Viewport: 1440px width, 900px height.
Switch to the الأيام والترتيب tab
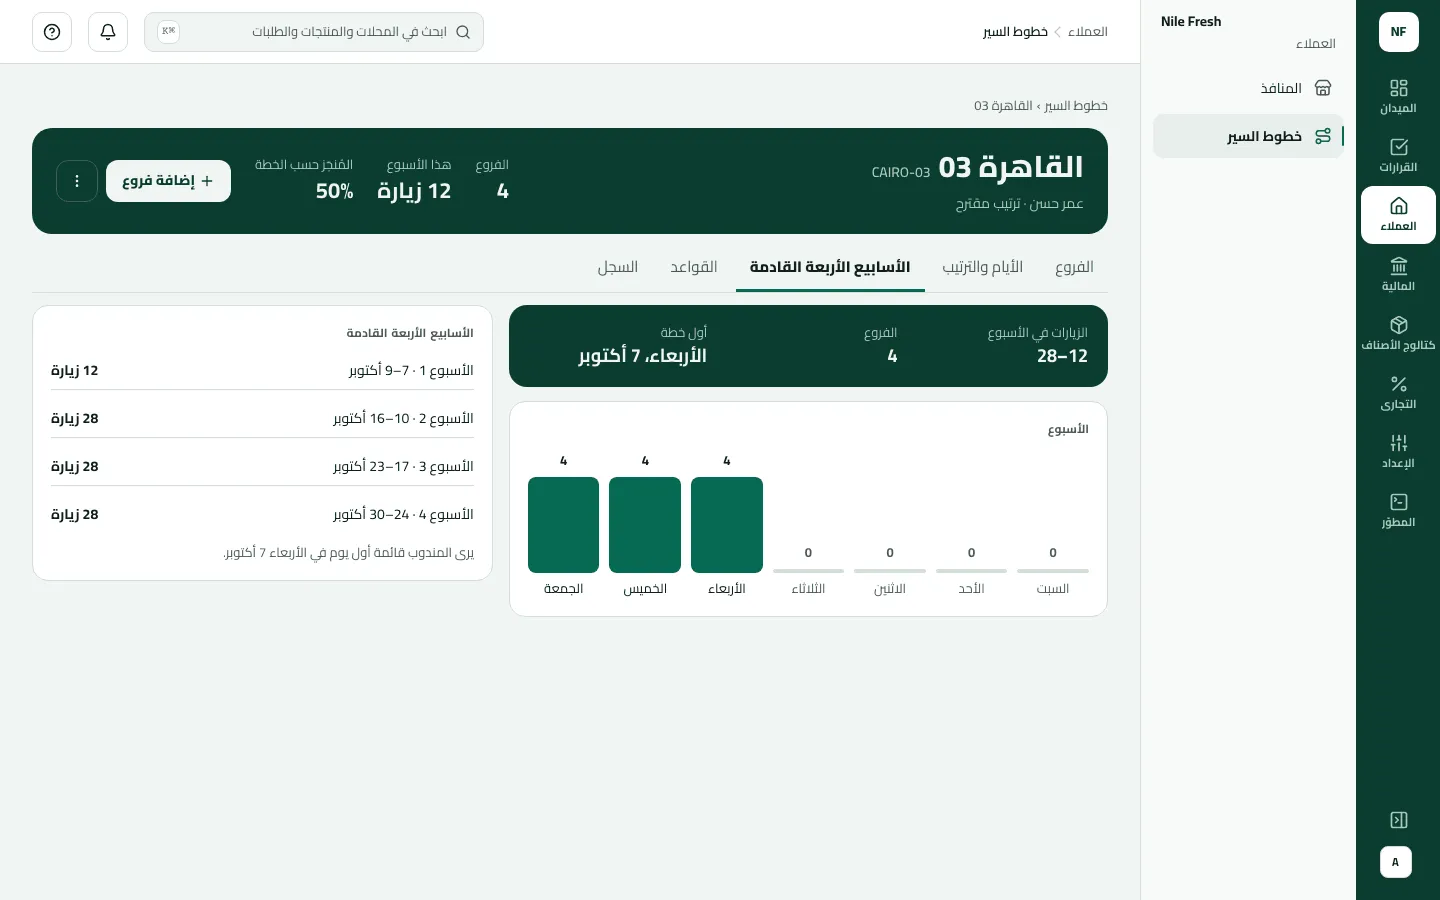(x=983, y=267)
